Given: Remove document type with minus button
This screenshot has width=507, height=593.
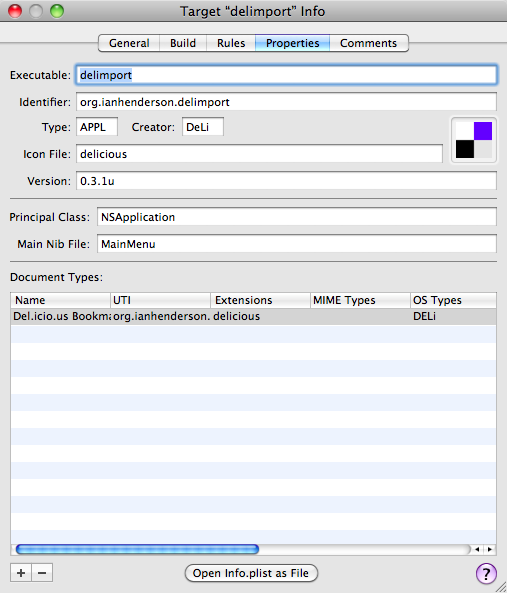Looking at the screenshot, I should pos(42,573).
